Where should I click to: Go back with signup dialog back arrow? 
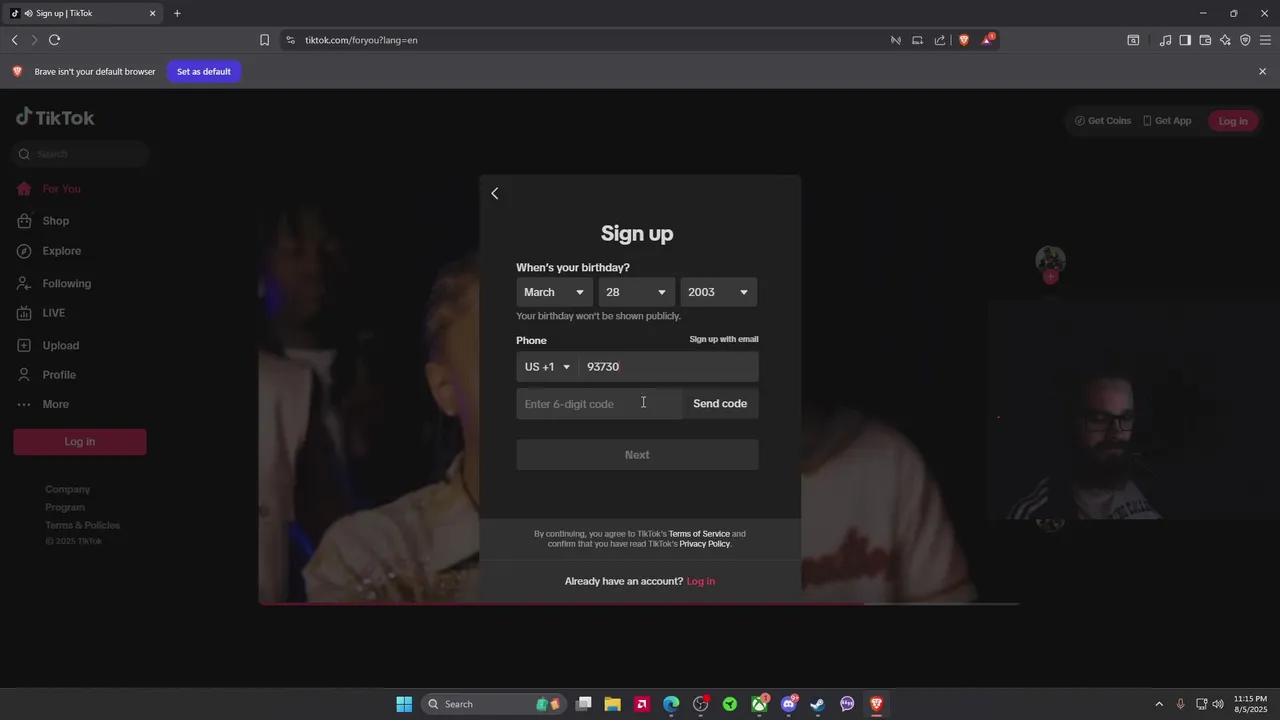[494, 193]
